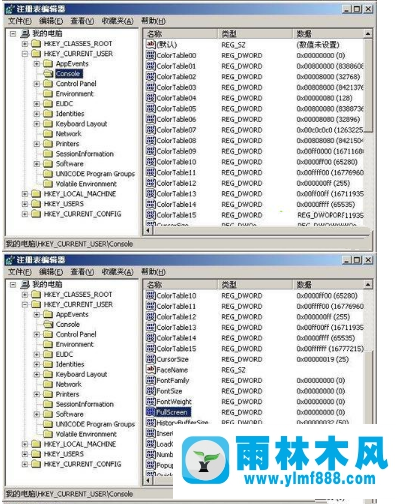Click the ColorTable00 value icon in top window
This screenshot has height=504, width=401.
(x=151, y=55)
